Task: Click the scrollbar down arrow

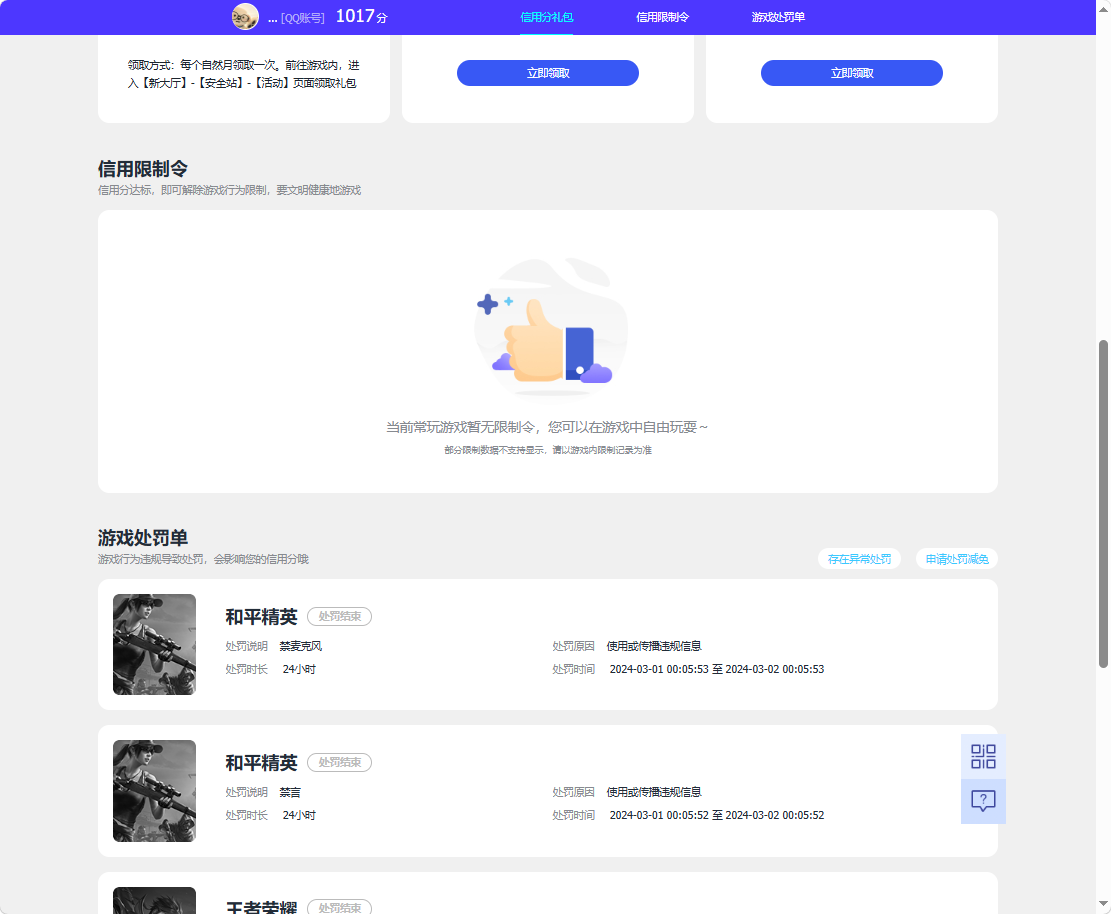Action: pos(1103,904)
